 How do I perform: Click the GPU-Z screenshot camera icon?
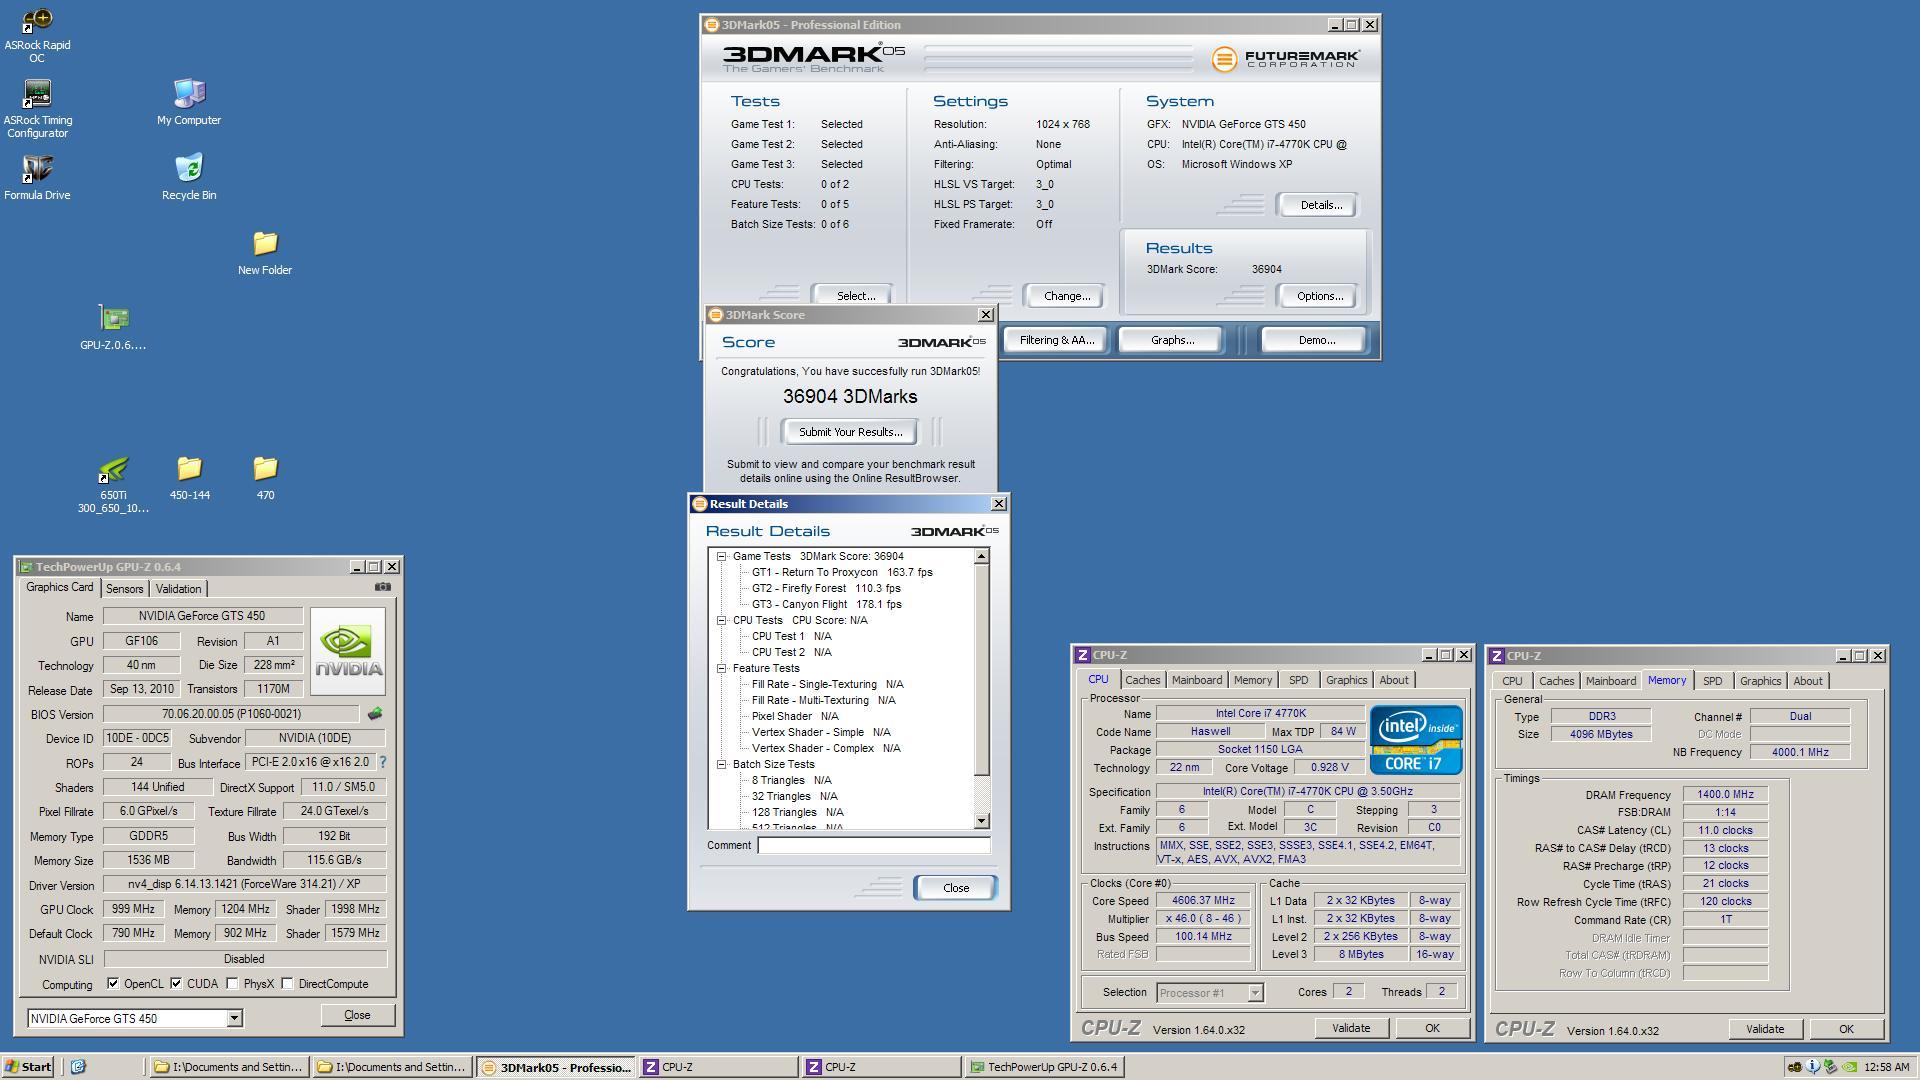coord(383,587)
